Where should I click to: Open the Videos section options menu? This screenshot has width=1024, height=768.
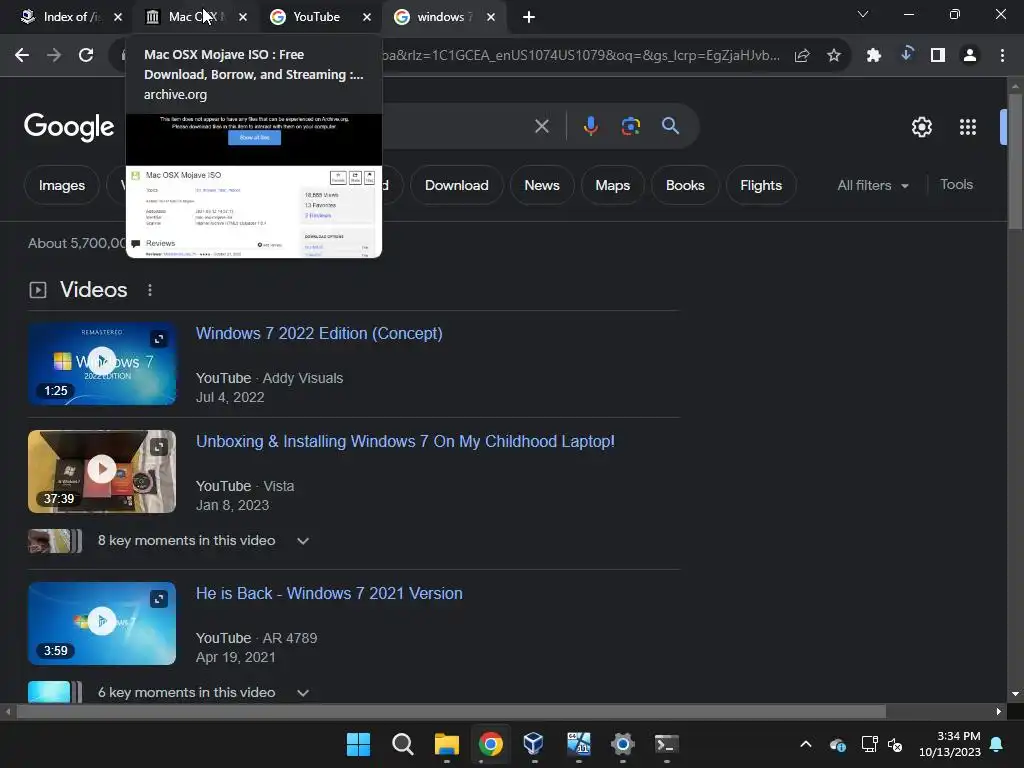(150, 290)
